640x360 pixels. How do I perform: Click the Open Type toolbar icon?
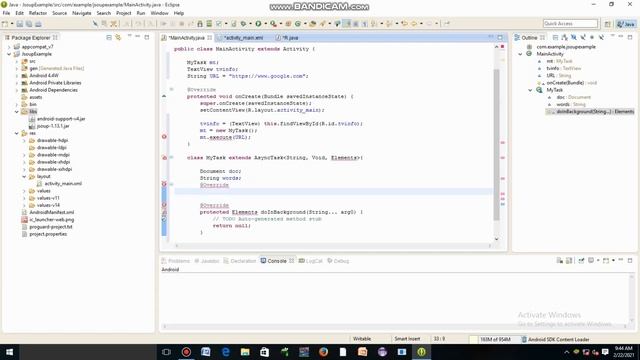click(x=313, y=24)
